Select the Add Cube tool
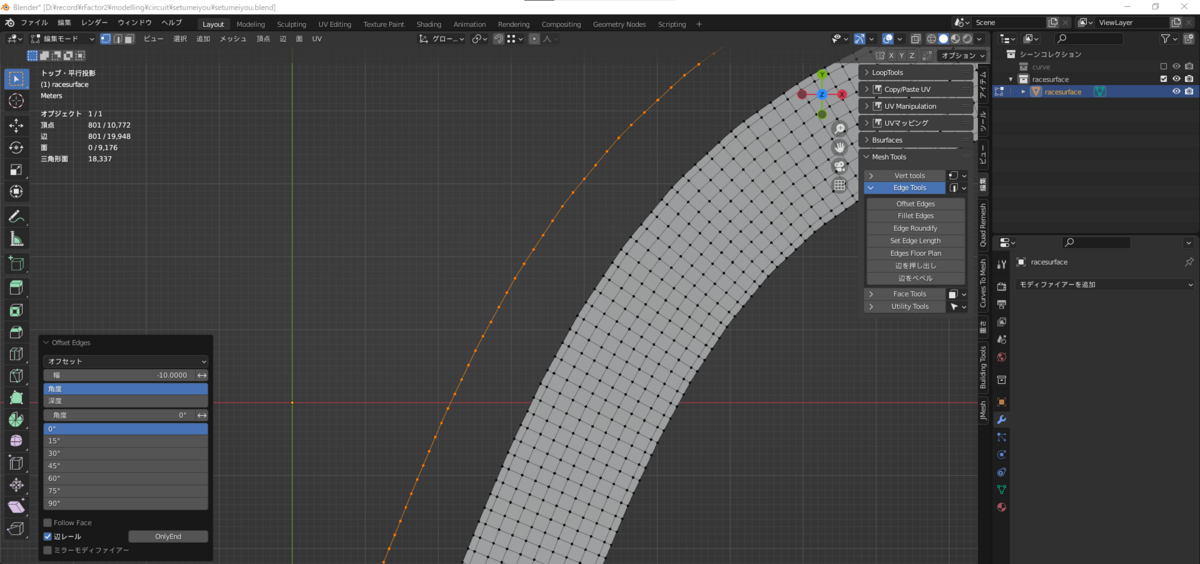This screenshot has height=564, width=1200. click(17, 263)
